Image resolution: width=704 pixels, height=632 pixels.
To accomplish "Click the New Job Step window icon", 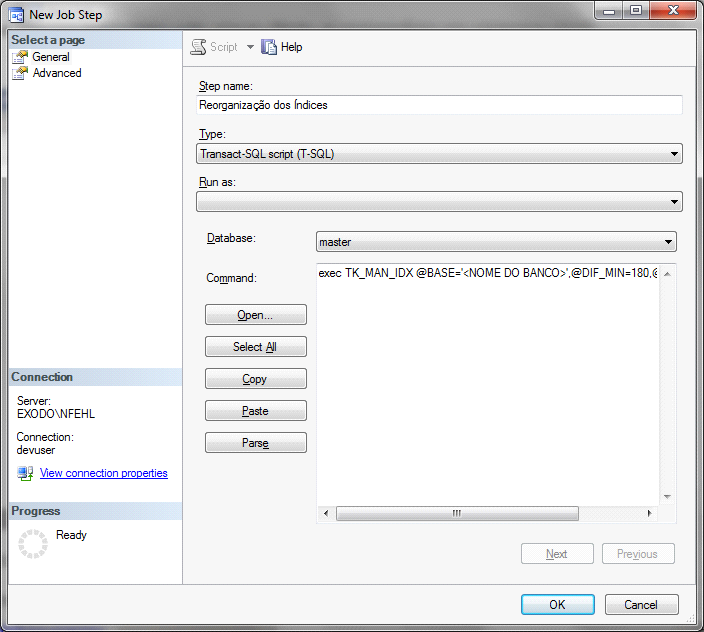I will pos(16,15).
